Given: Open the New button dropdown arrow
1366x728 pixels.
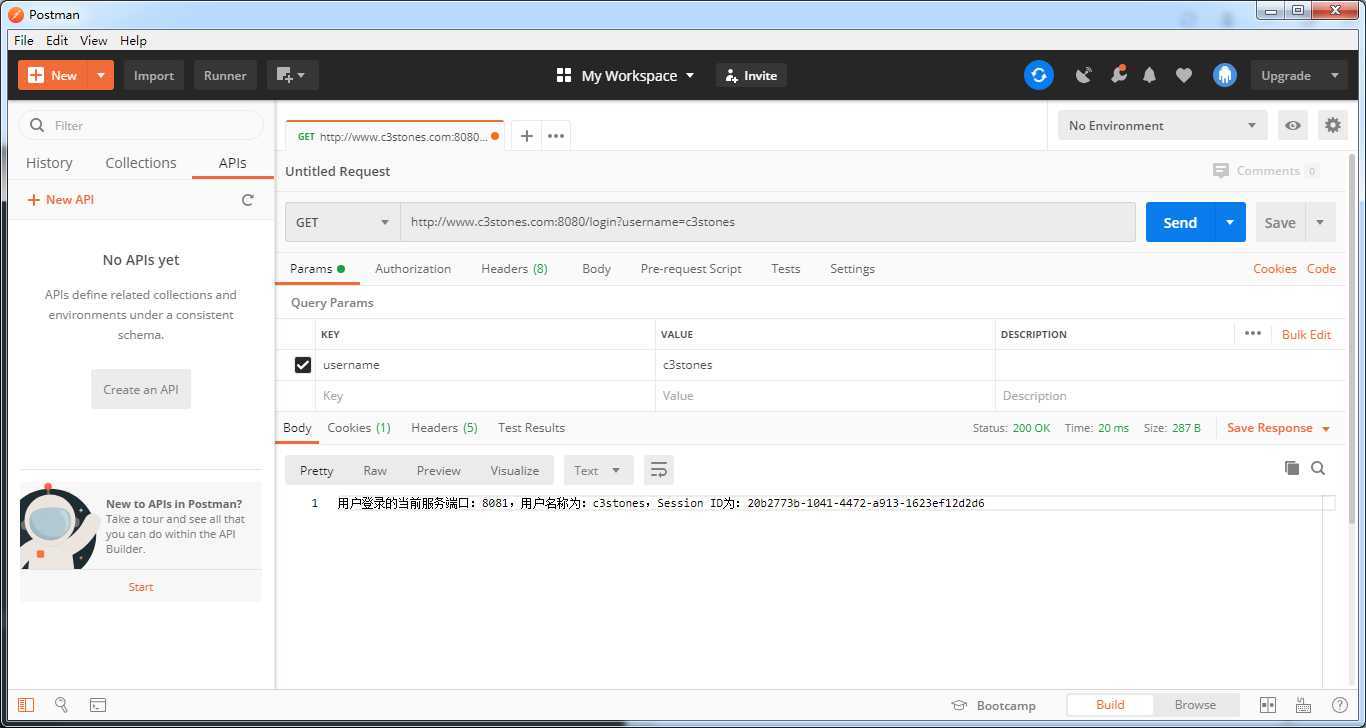Looking at the screenshot, I should [101, 75].
